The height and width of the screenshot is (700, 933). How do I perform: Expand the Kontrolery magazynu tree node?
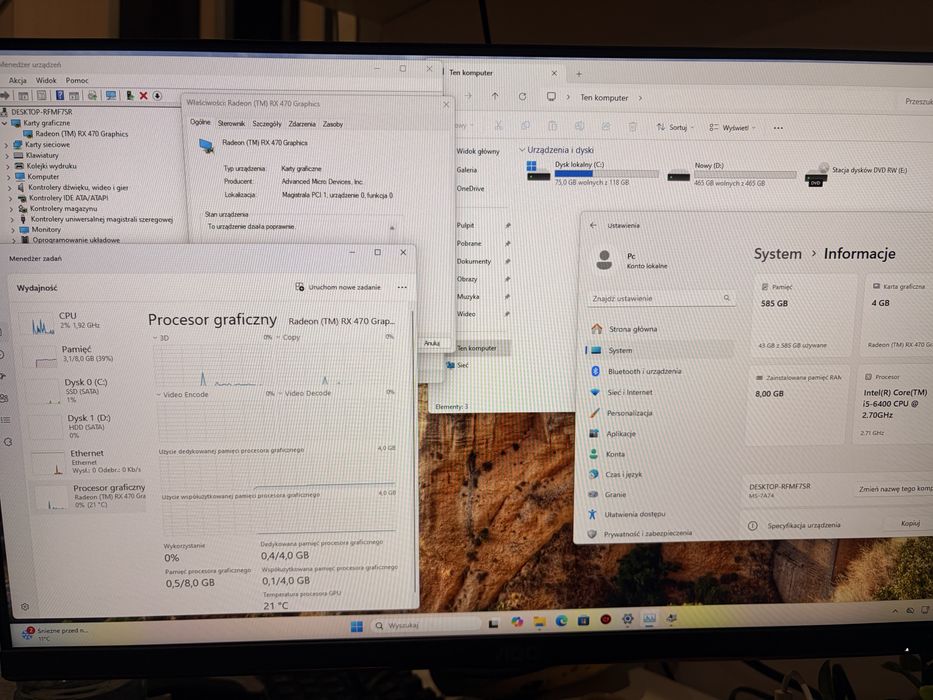tap(11, 209)
